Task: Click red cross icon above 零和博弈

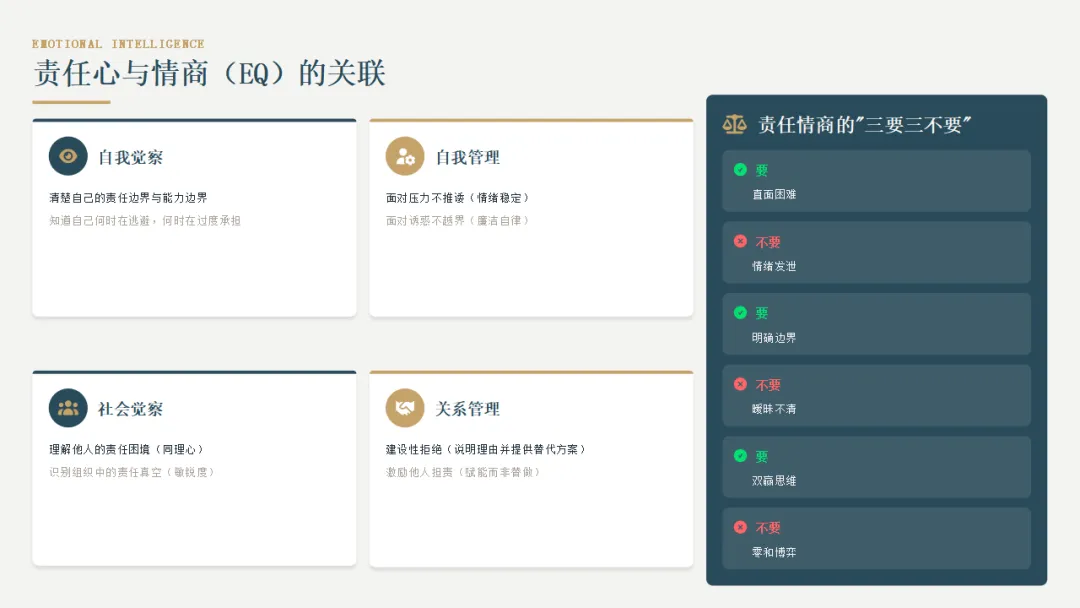Action: (x=740, y=527)
